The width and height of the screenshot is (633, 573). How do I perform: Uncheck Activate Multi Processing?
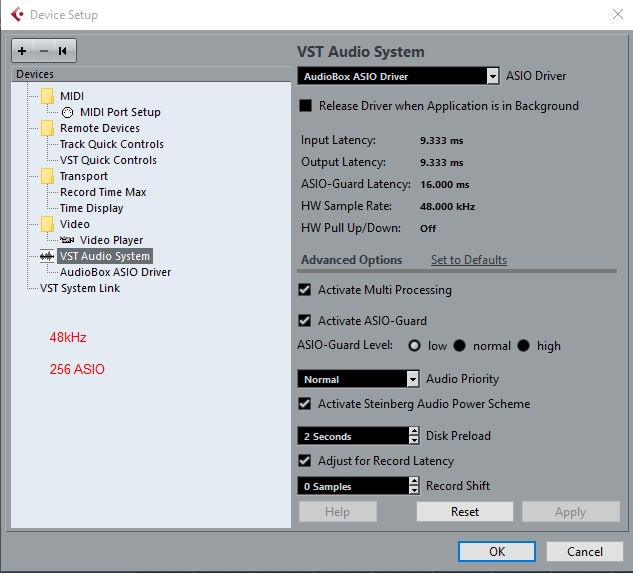pyautogui.click(x=305, y=290)
